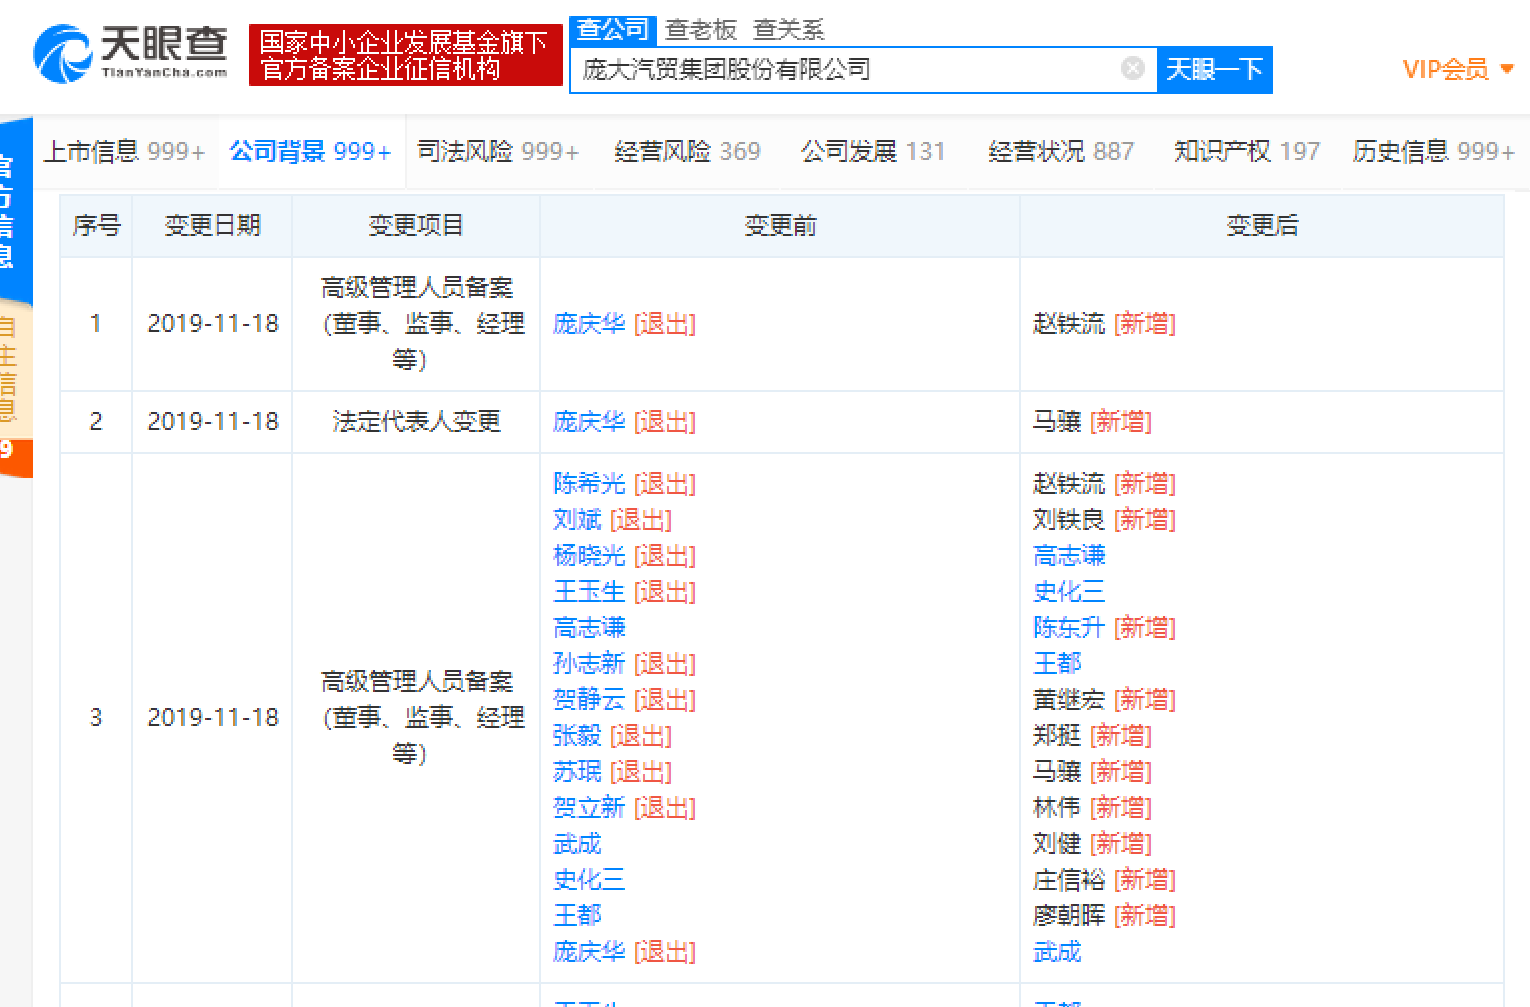Click the 贺静云 name link
Viewport: 1530px width, 1007px height.
[x=589, y=700]
